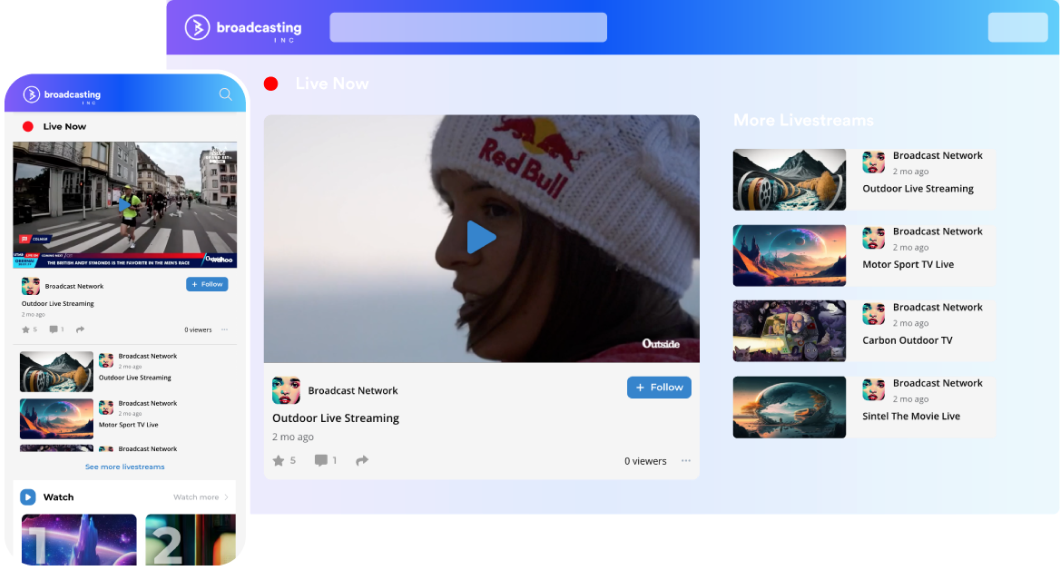
Task: Open the comment icon in mobile view
Action: pos(53,329)
